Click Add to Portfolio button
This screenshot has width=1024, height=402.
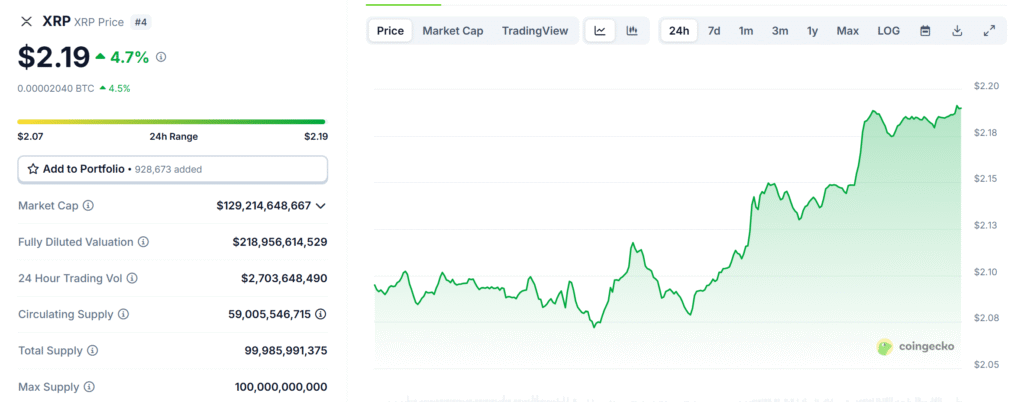coord(172,169)
